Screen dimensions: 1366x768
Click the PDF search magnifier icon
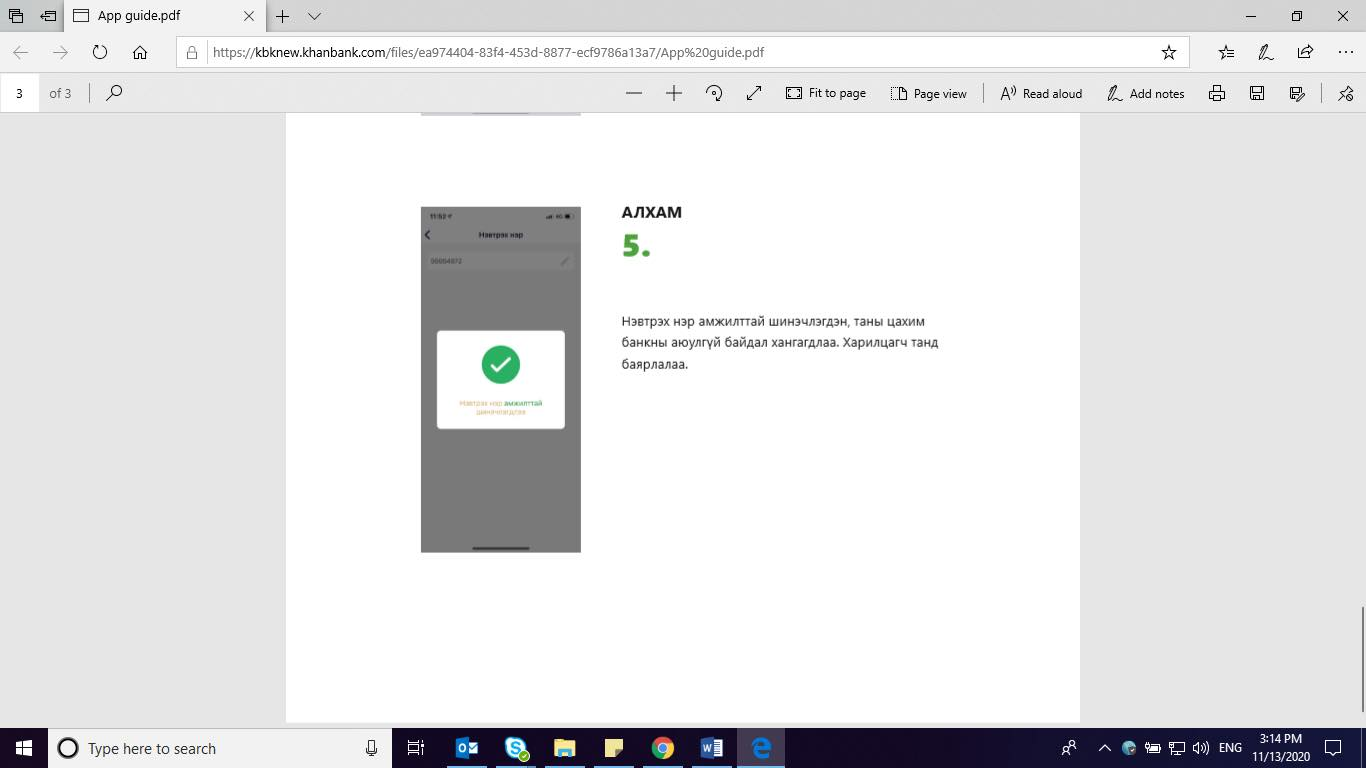tap(114, 93)
